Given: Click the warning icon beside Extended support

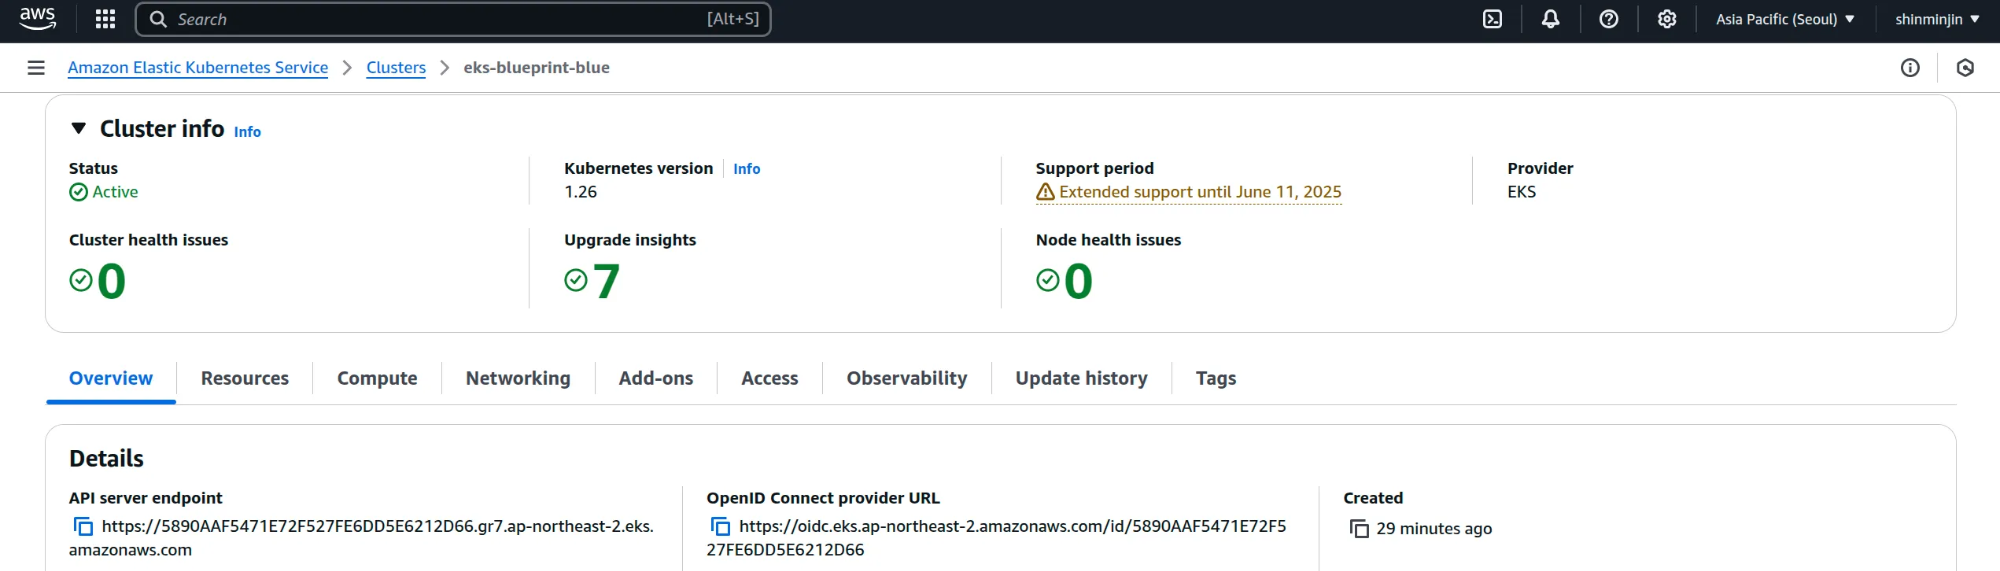Looking at the screenshot, I should [x=1045, y=192].
